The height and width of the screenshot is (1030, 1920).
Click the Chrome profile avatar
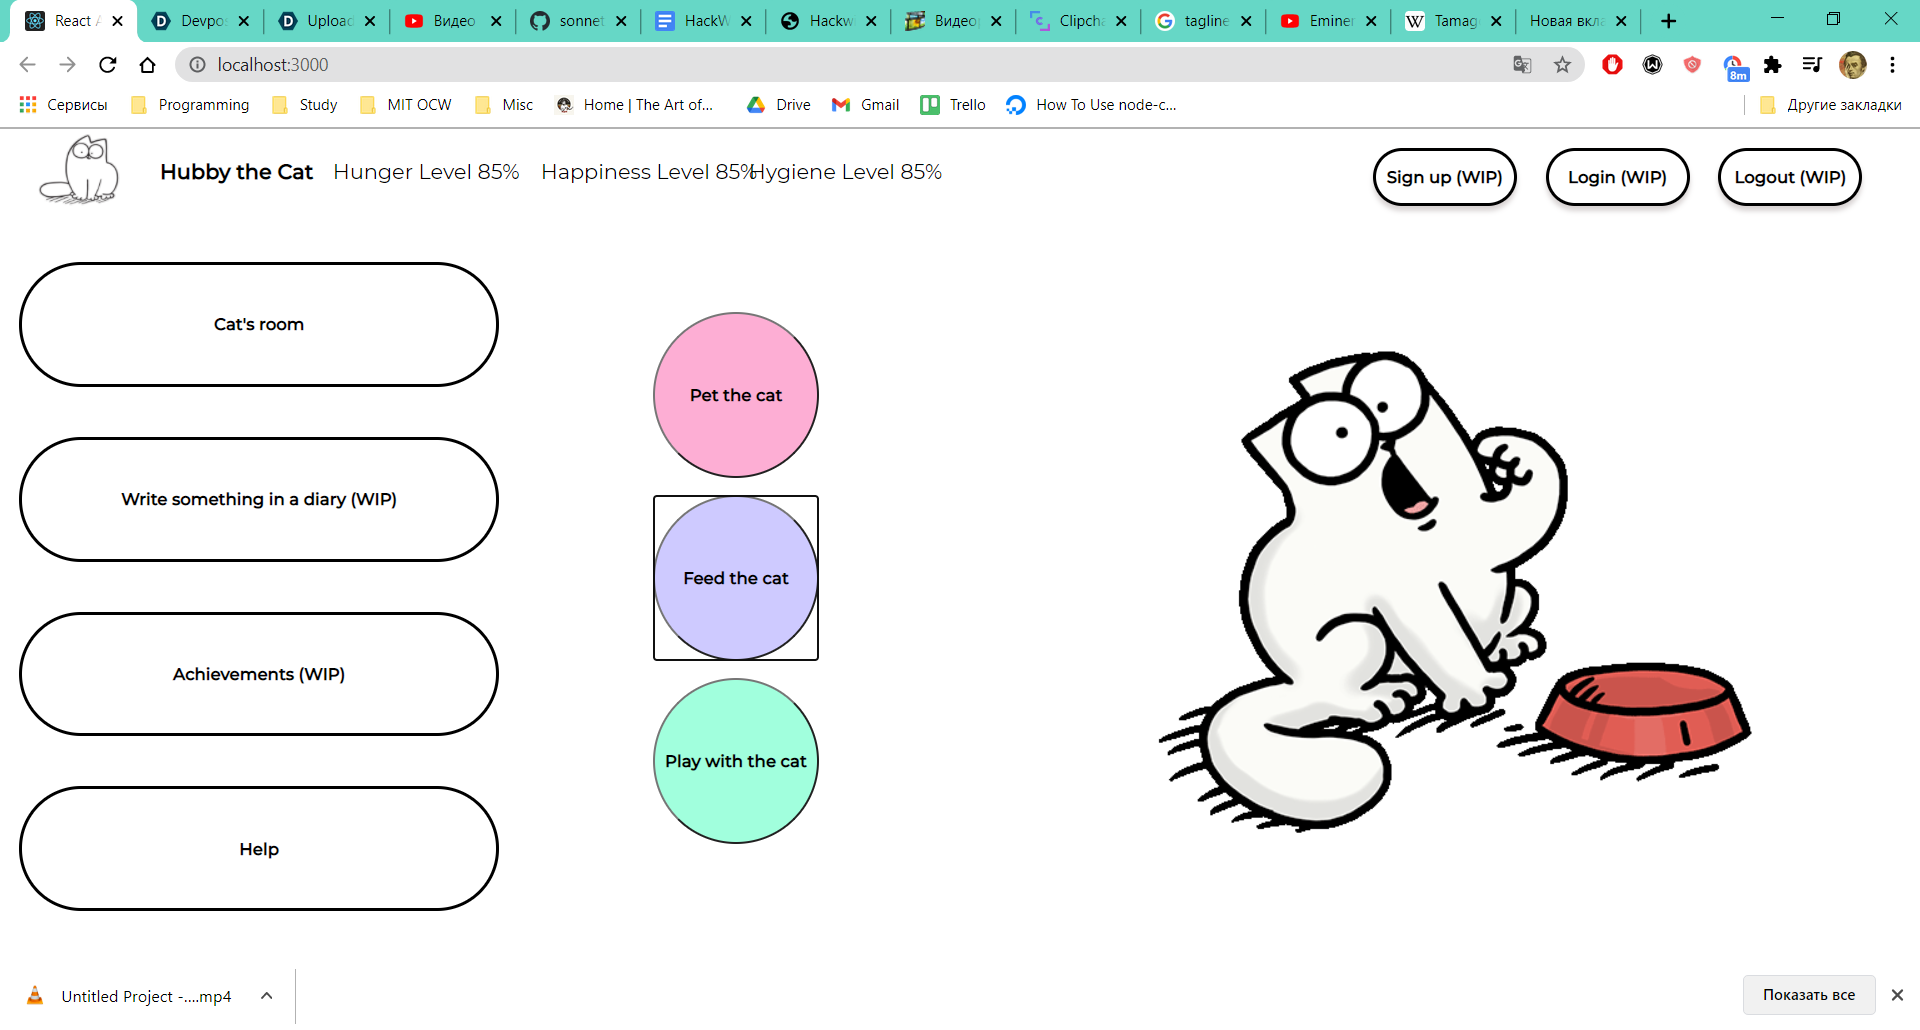(x=1853, y=65)
